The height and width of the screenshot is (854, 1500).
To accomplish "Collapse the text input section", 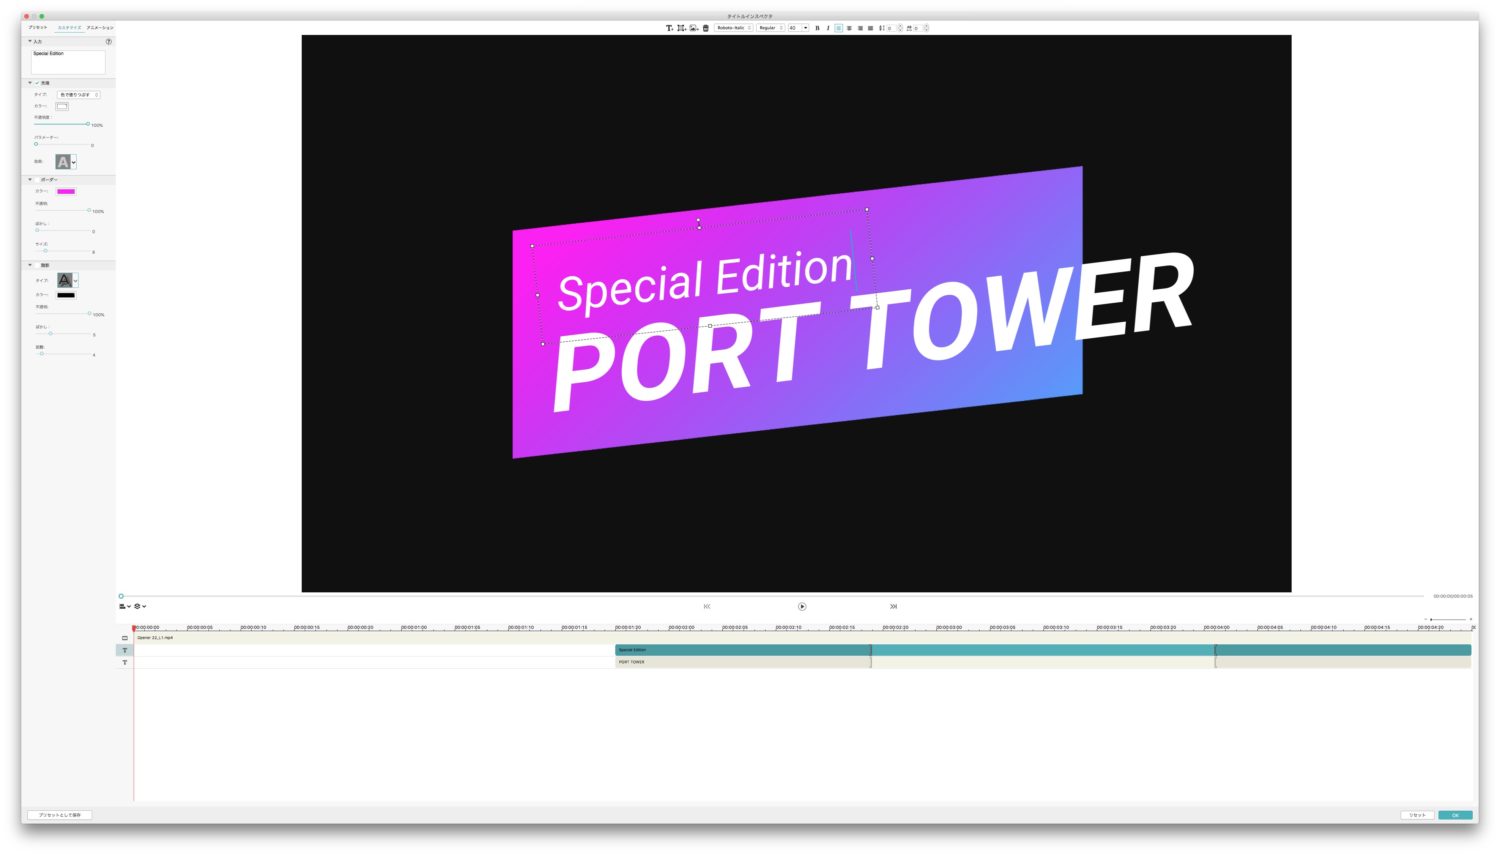I will [x=30, y=41].
